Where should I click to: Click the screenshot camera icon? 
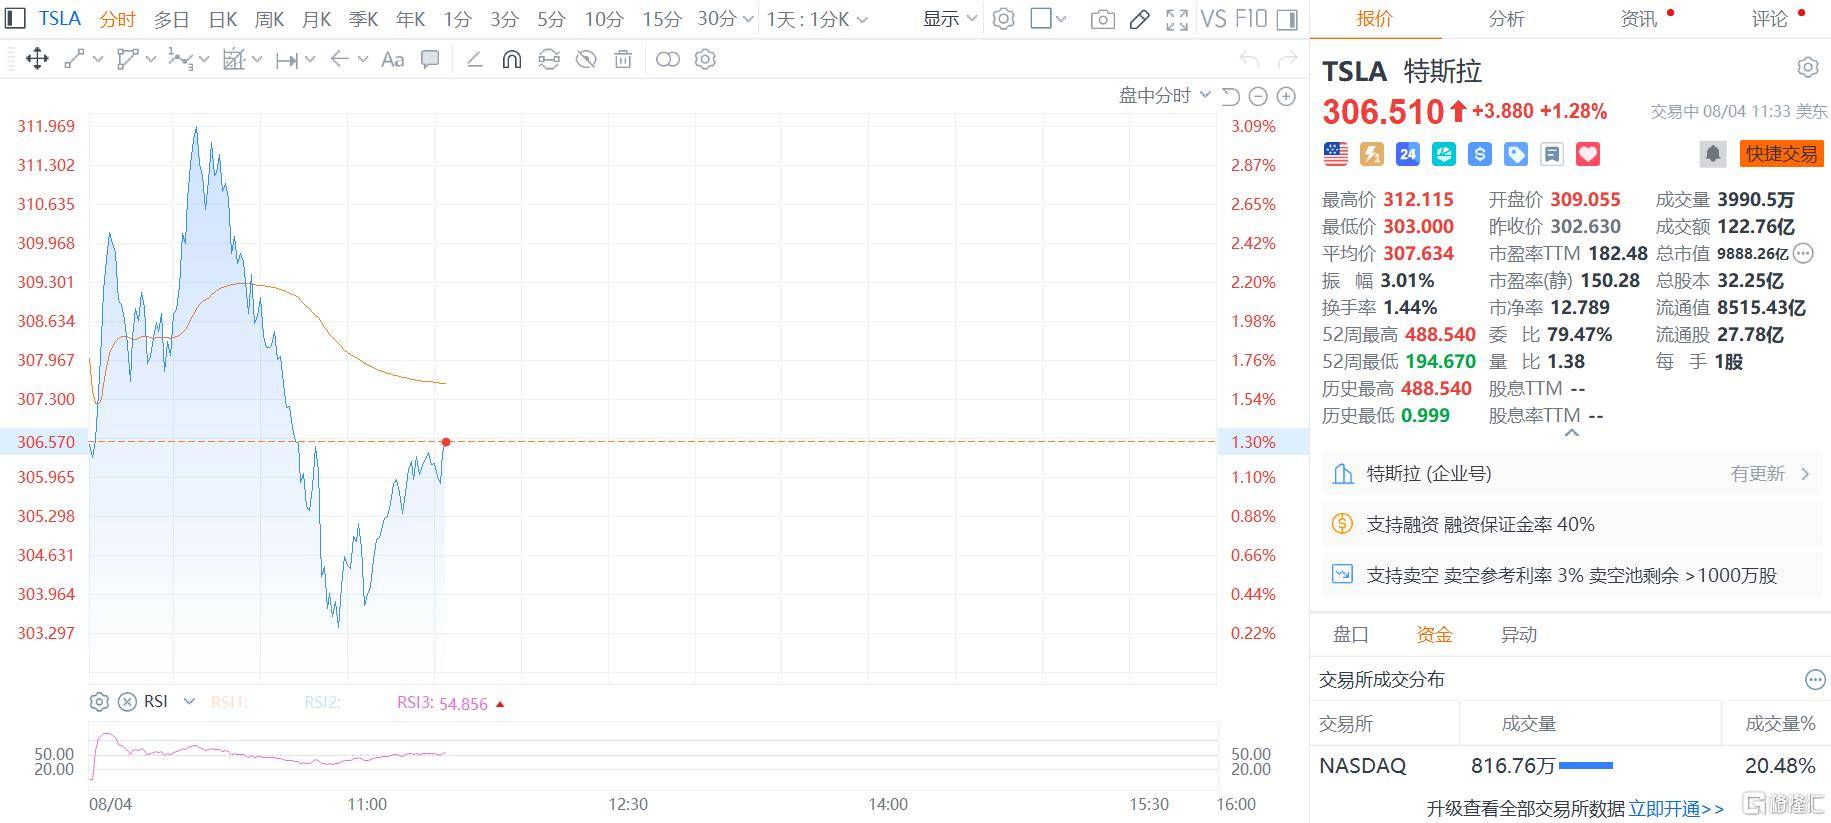pyautogui.click(x=1102, y=19)
